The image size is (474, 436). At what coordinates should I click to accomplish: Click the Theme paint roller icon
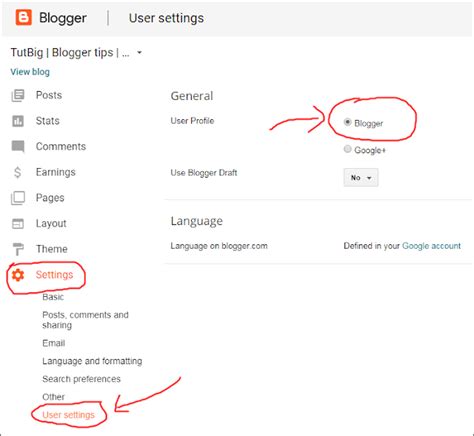point(18,249)
